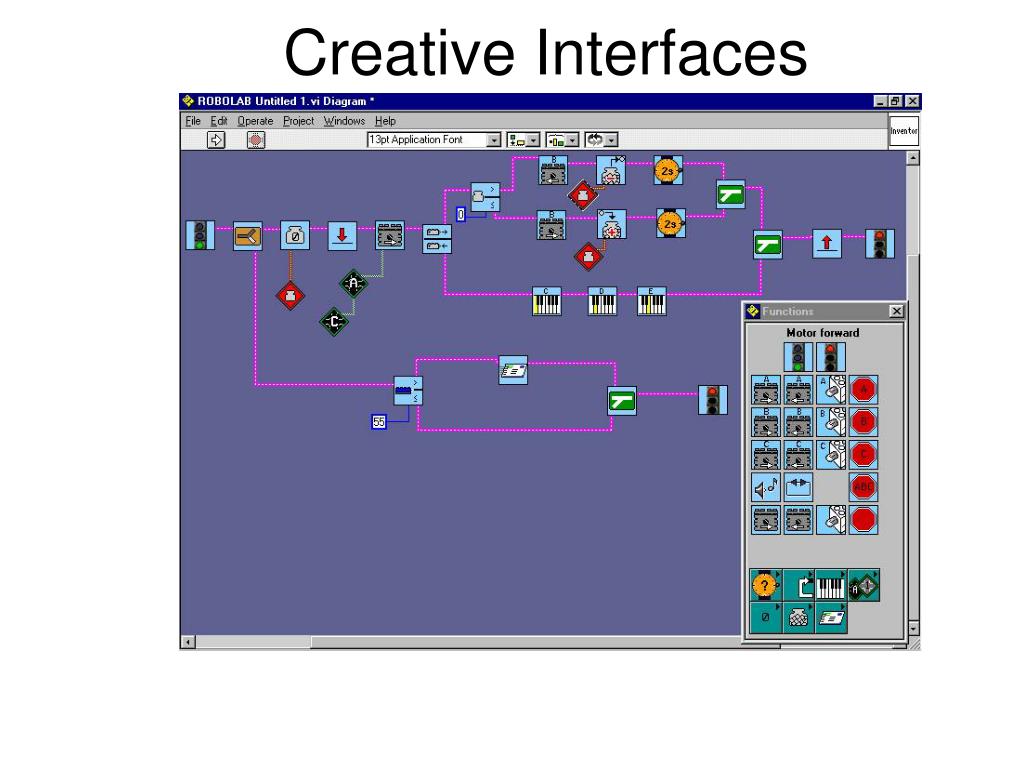The width and height of the screenshot is (1024, 768).
Task: Open the Reorder dropdown in toolbar
Action: coord(601,140)
